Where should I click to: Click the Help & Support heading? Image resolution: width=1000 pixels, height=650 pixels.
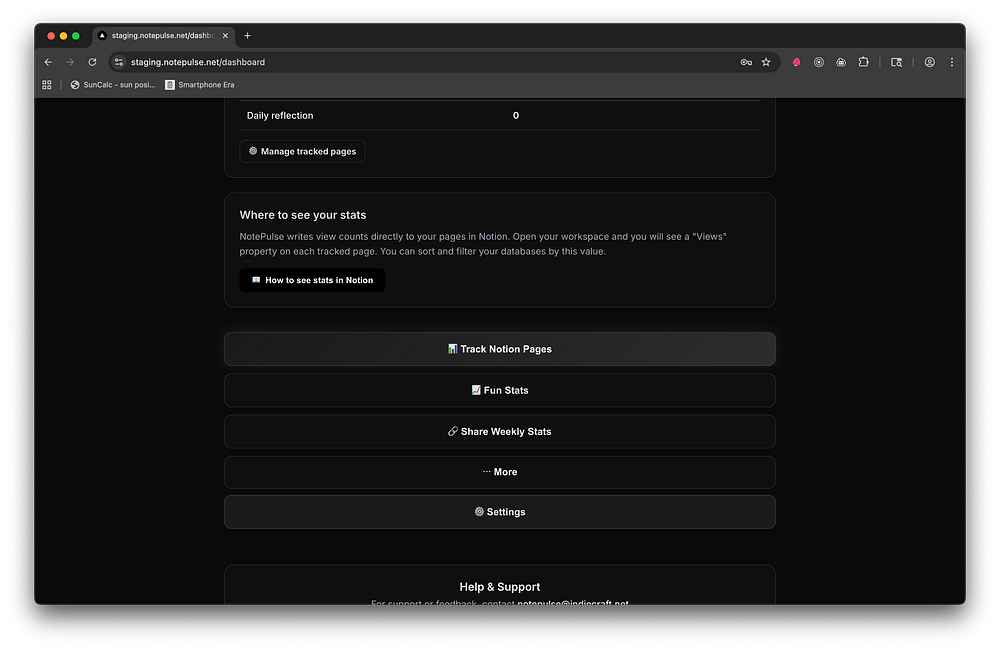[500, 587]
